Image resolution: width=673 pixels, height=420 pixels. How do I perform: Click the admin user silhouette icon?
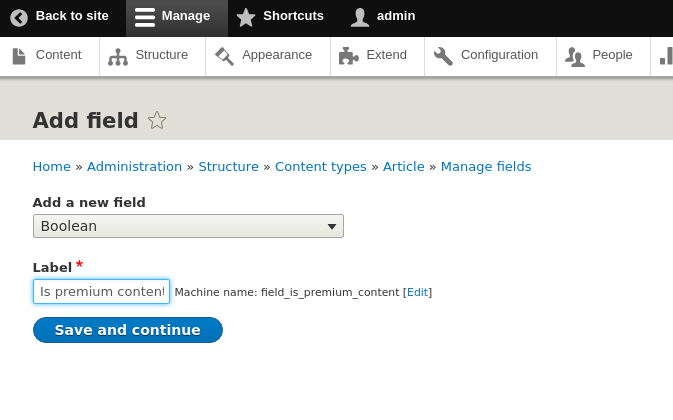360,18
